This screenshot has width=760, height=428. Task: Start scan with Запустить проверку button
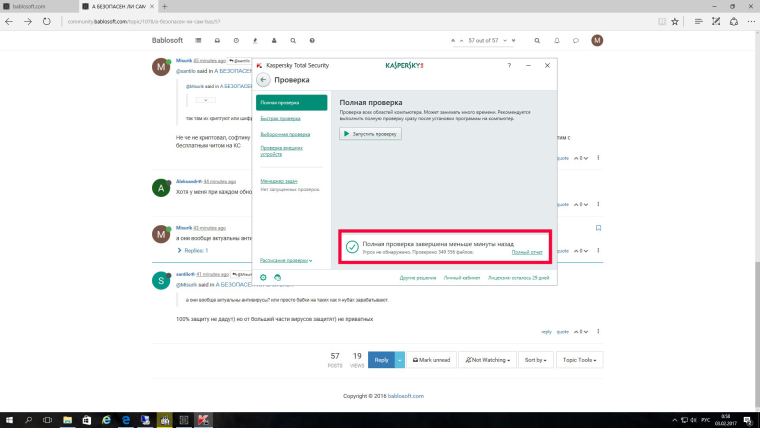click(370, 134)
